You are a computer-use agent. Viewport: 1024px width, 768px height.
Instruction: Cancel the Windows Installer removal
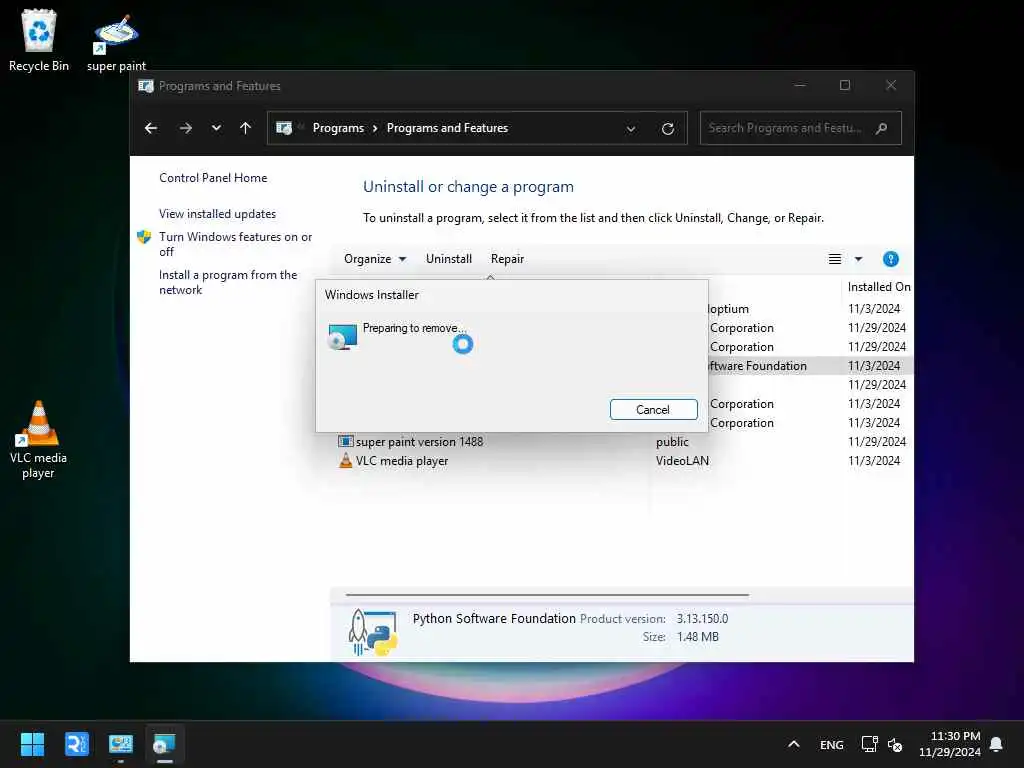[653, 409]
